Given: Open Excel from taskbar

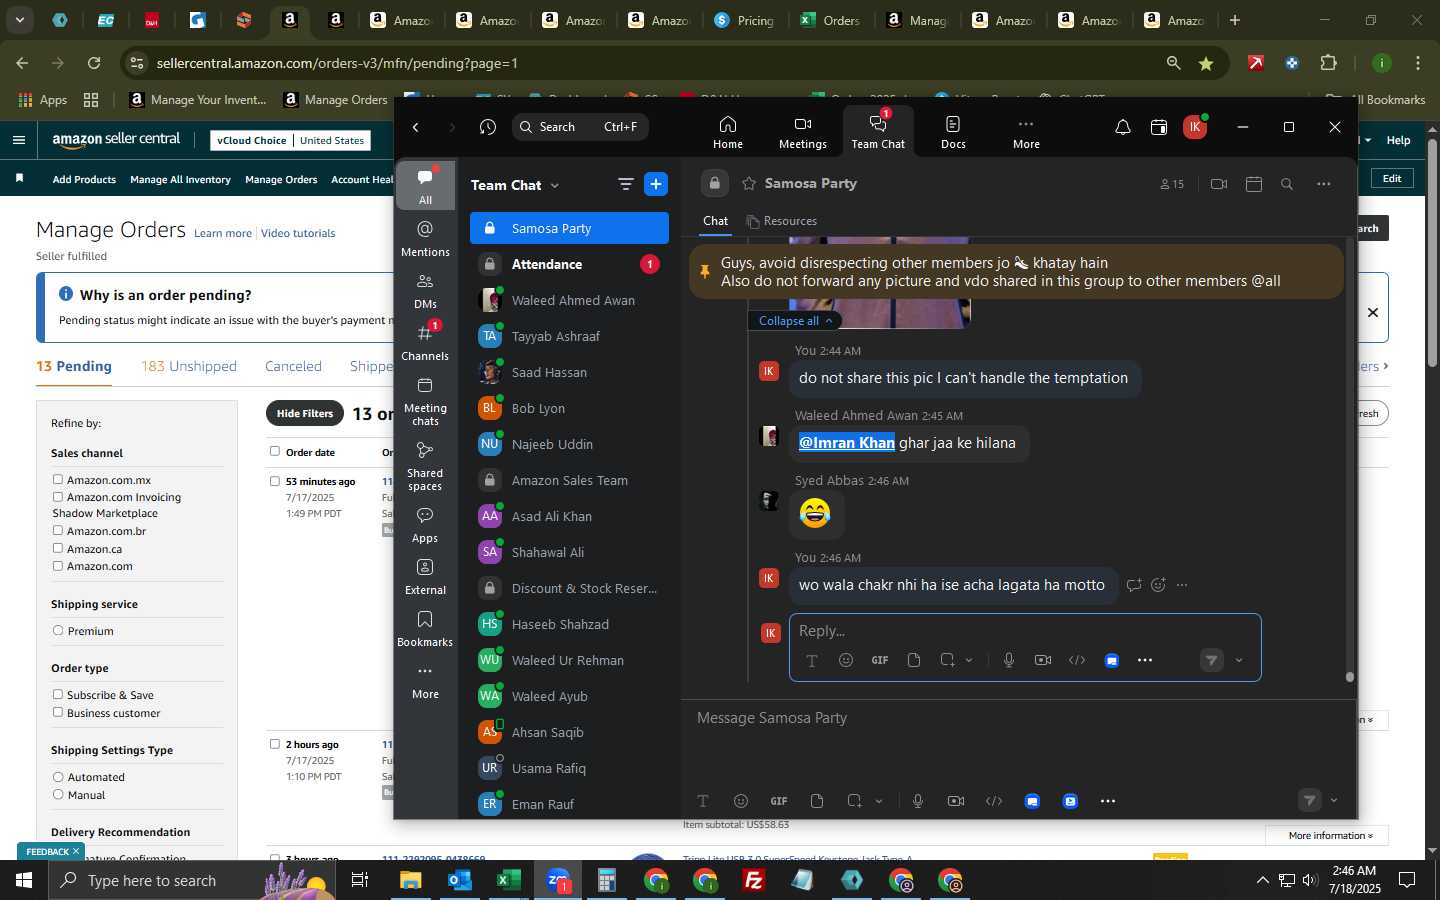Looking at the screenshot, I should 508,880.
